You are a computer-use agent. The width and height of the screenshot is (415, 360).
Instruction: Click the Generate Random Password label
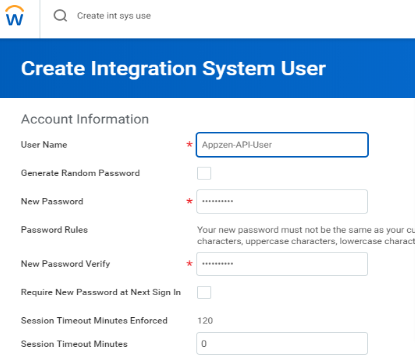point(80,173)
